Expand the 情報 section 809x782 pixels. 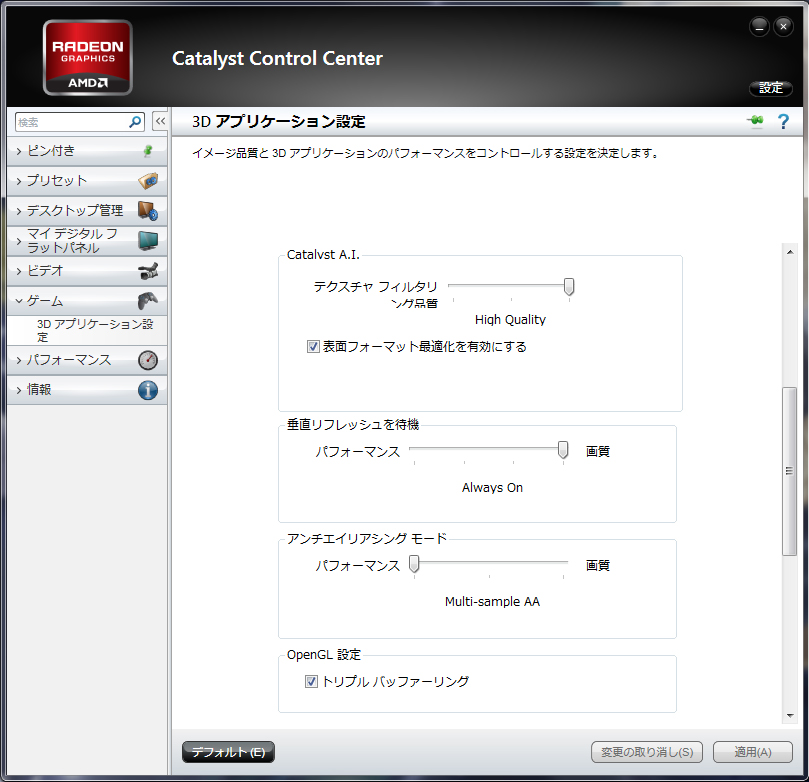tap(87, 390)
